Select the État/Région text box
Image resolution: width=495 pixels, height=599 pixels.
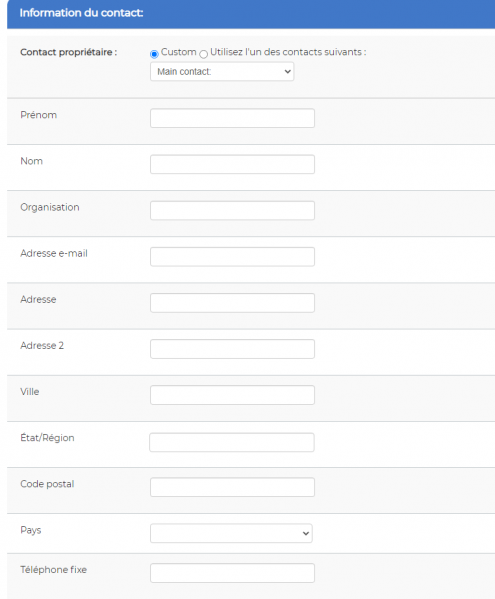232,442
